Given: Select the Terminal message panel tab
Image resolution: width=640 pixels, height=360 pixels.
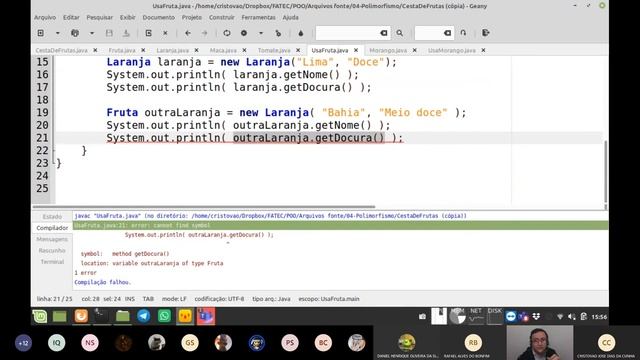Looking at the screenshot, I should click(52, 262).
